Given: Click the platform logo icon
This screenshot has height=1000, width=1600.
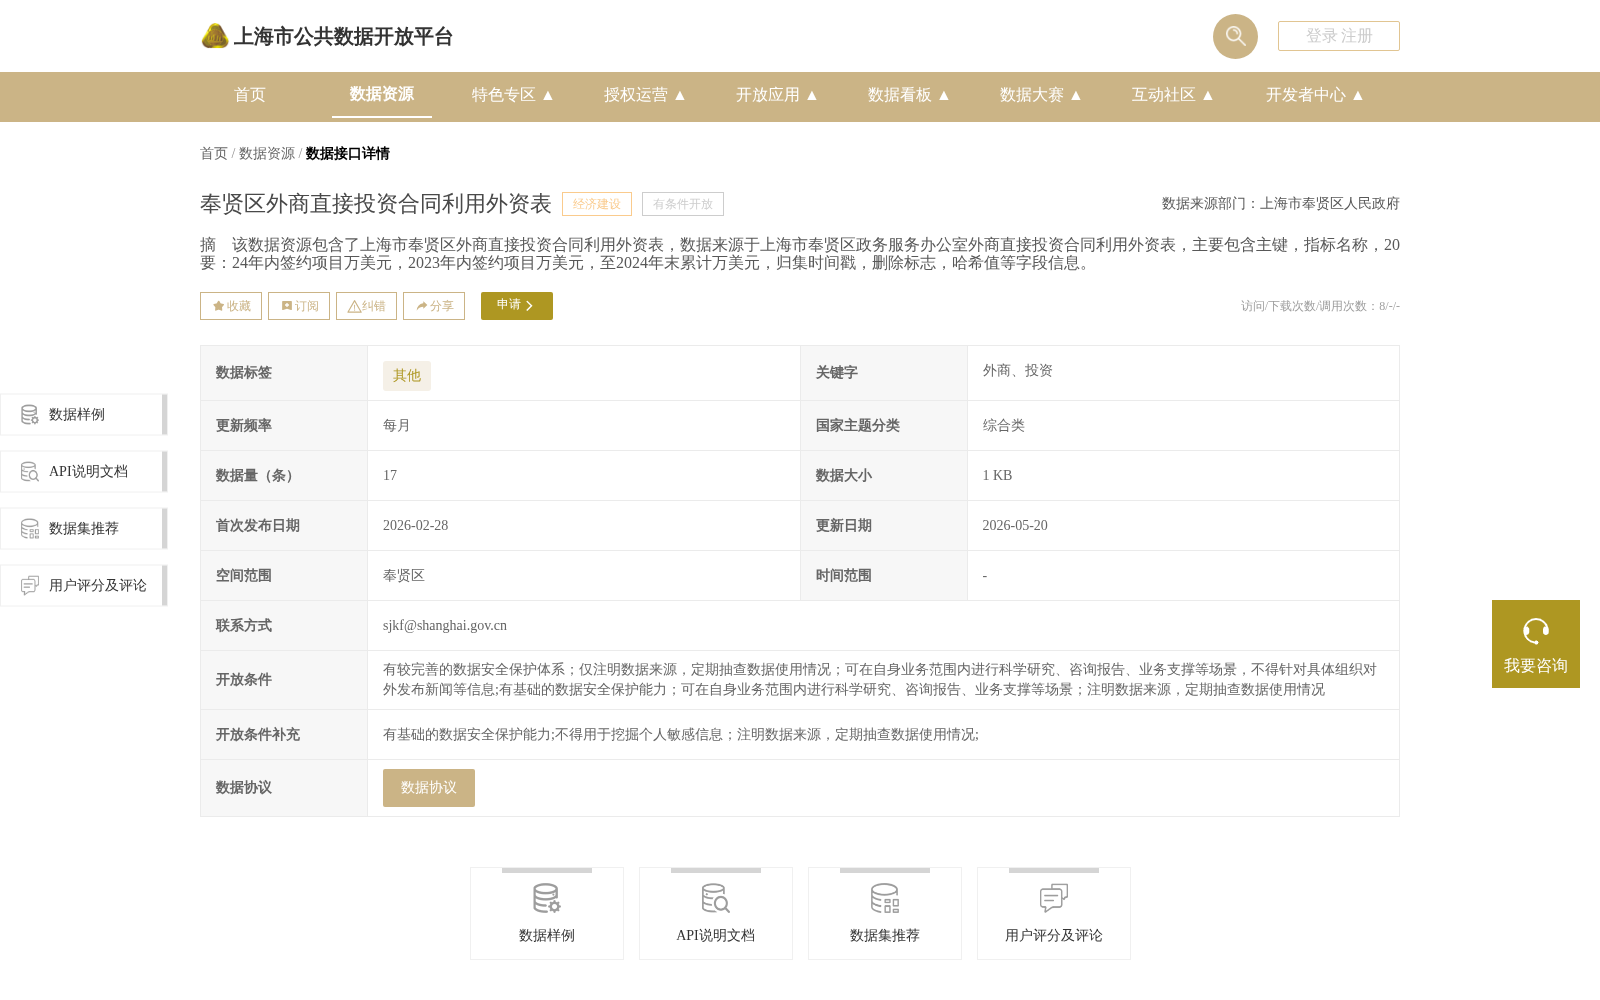Looking at the screenshot, I should pos(215,36).
